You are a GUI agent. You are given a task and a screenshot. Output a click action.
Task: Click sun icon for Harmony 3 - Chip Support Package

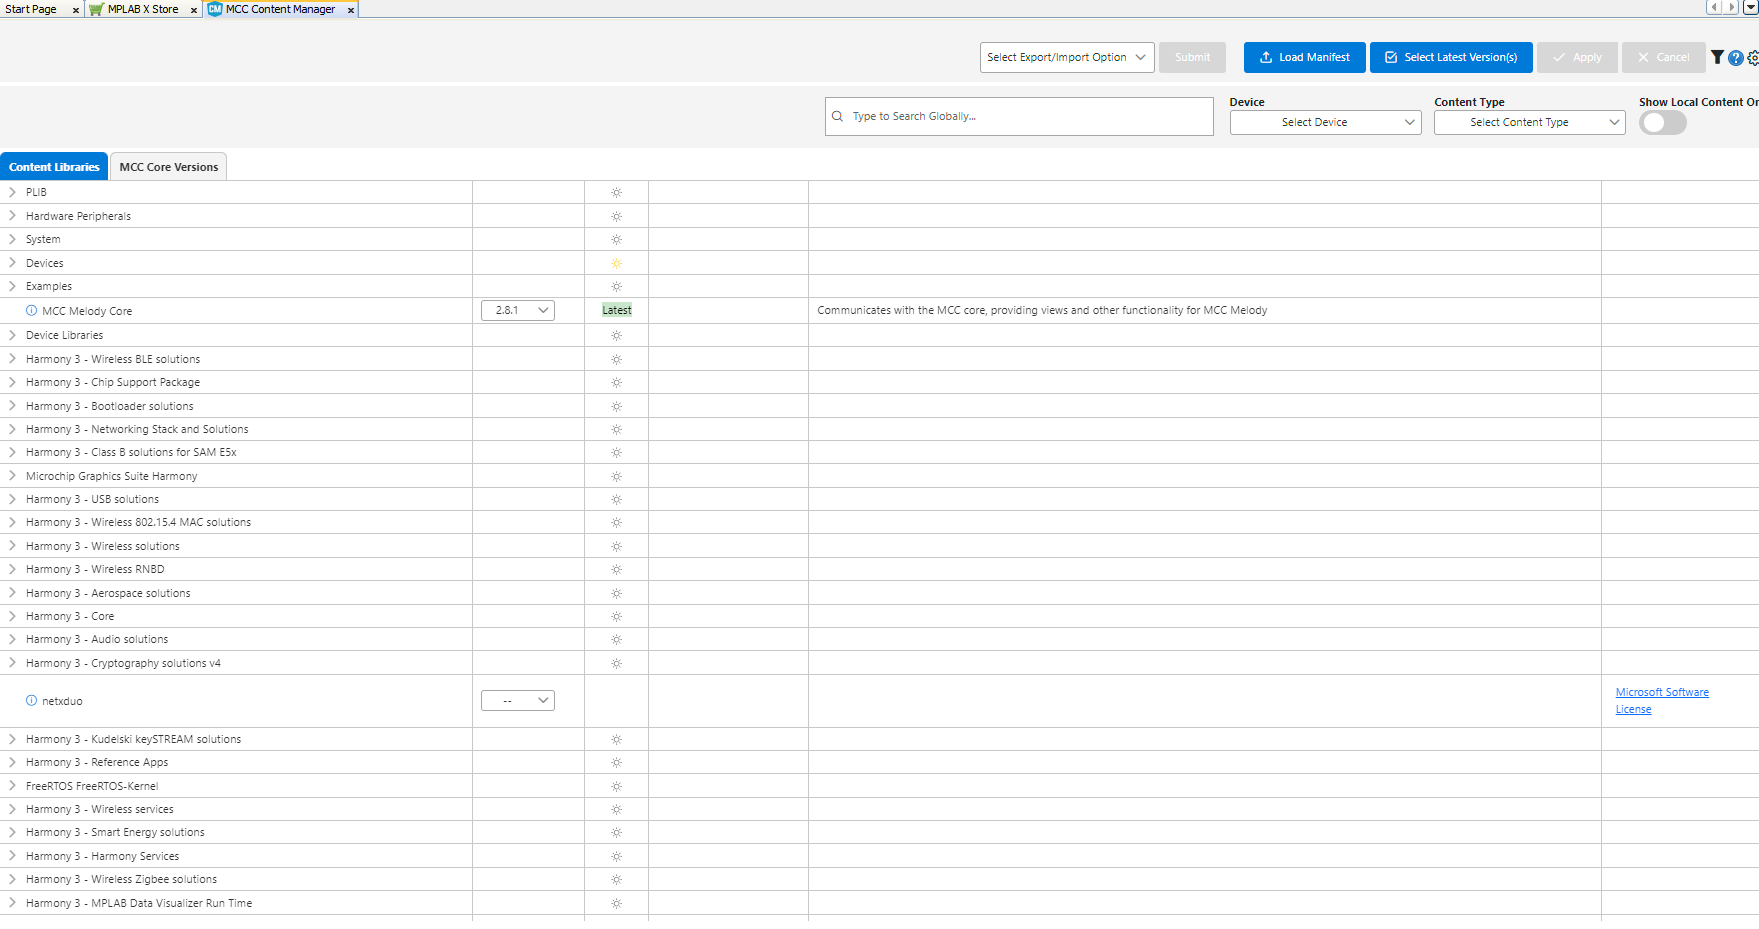[617, 382]
